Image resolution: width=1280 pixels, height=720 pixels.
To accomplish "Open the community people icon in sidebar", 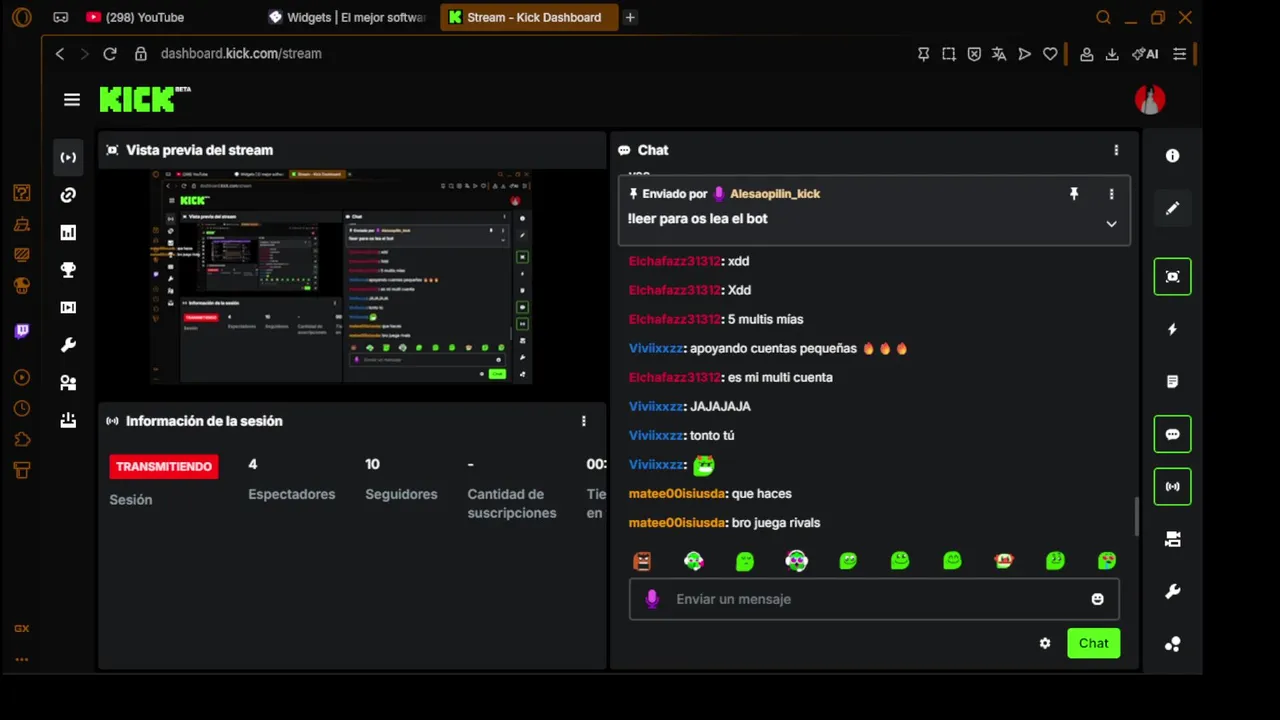I will click(x=68, y=382).
